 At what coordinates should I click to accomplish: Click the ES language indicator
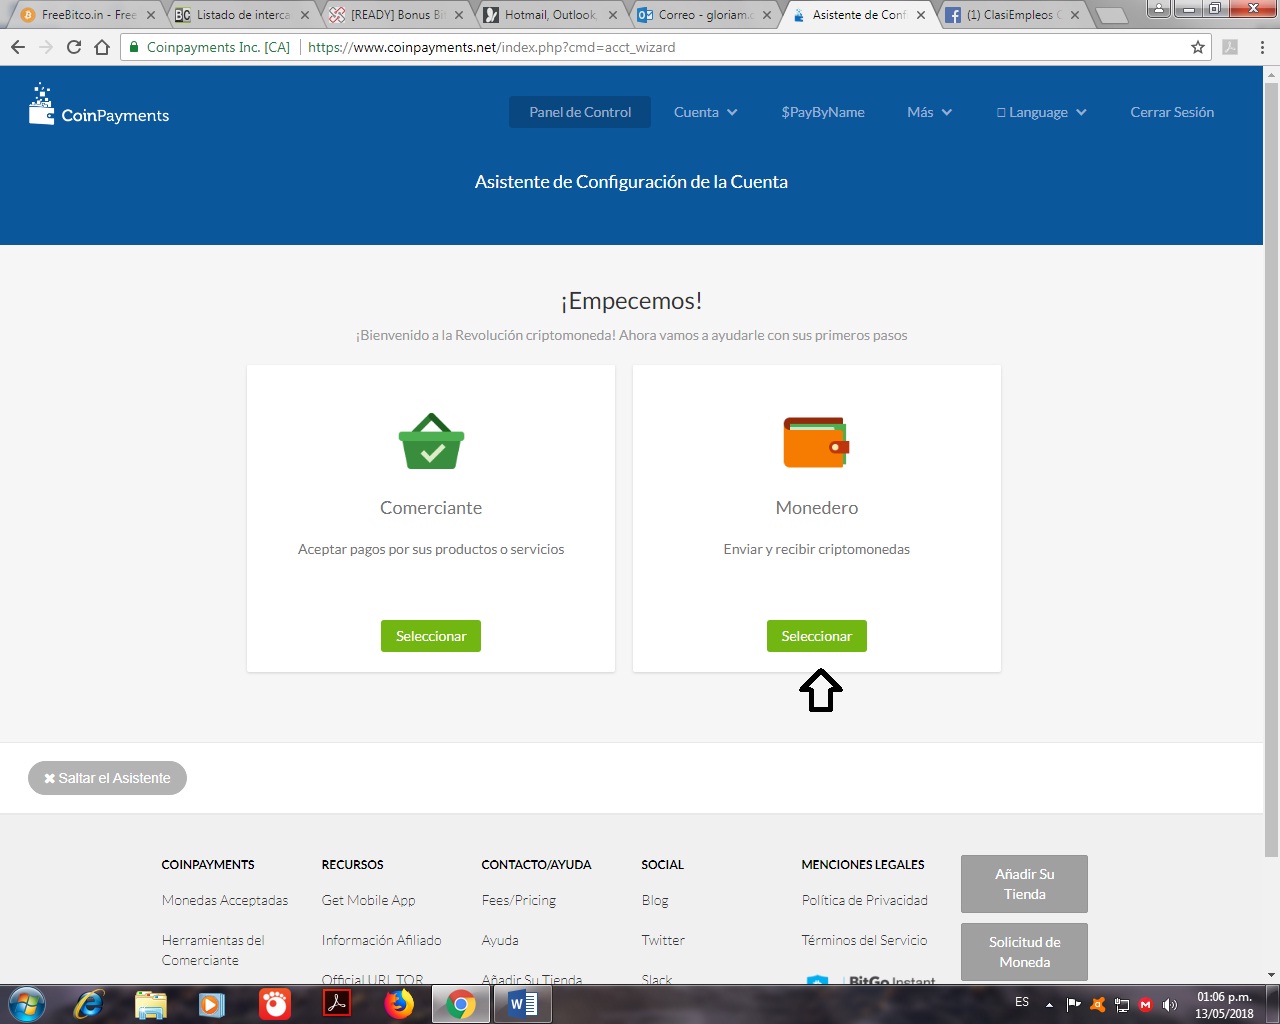pyautogui.click(x=1022, y=1002)
